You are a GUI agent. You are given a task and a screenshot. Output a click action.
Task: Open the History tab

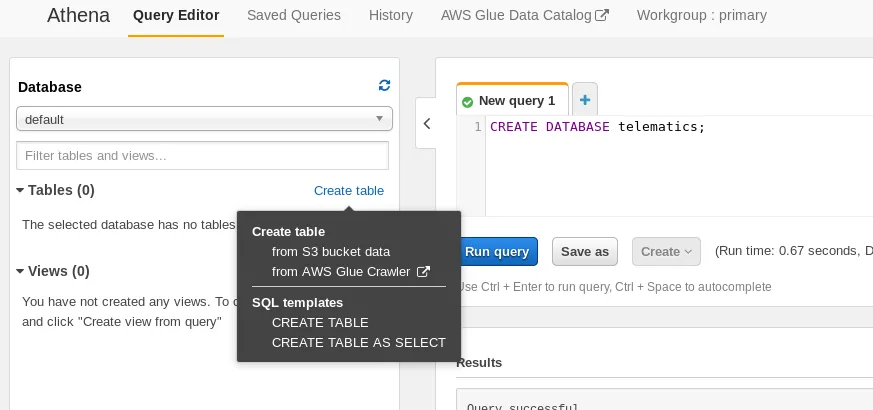[x=390, y=15]
